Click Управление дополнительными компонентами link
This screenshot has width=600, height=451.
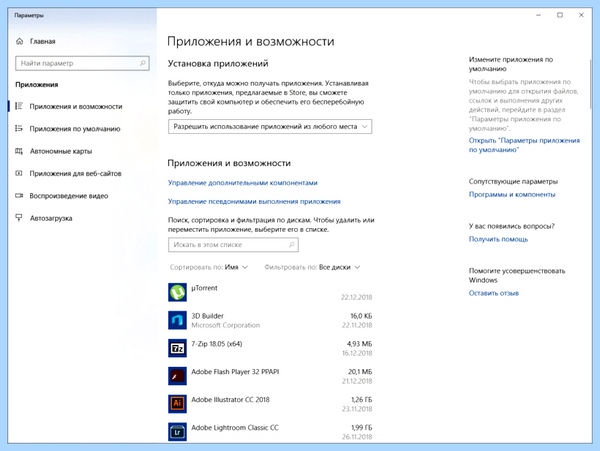[x=243, y=183]
